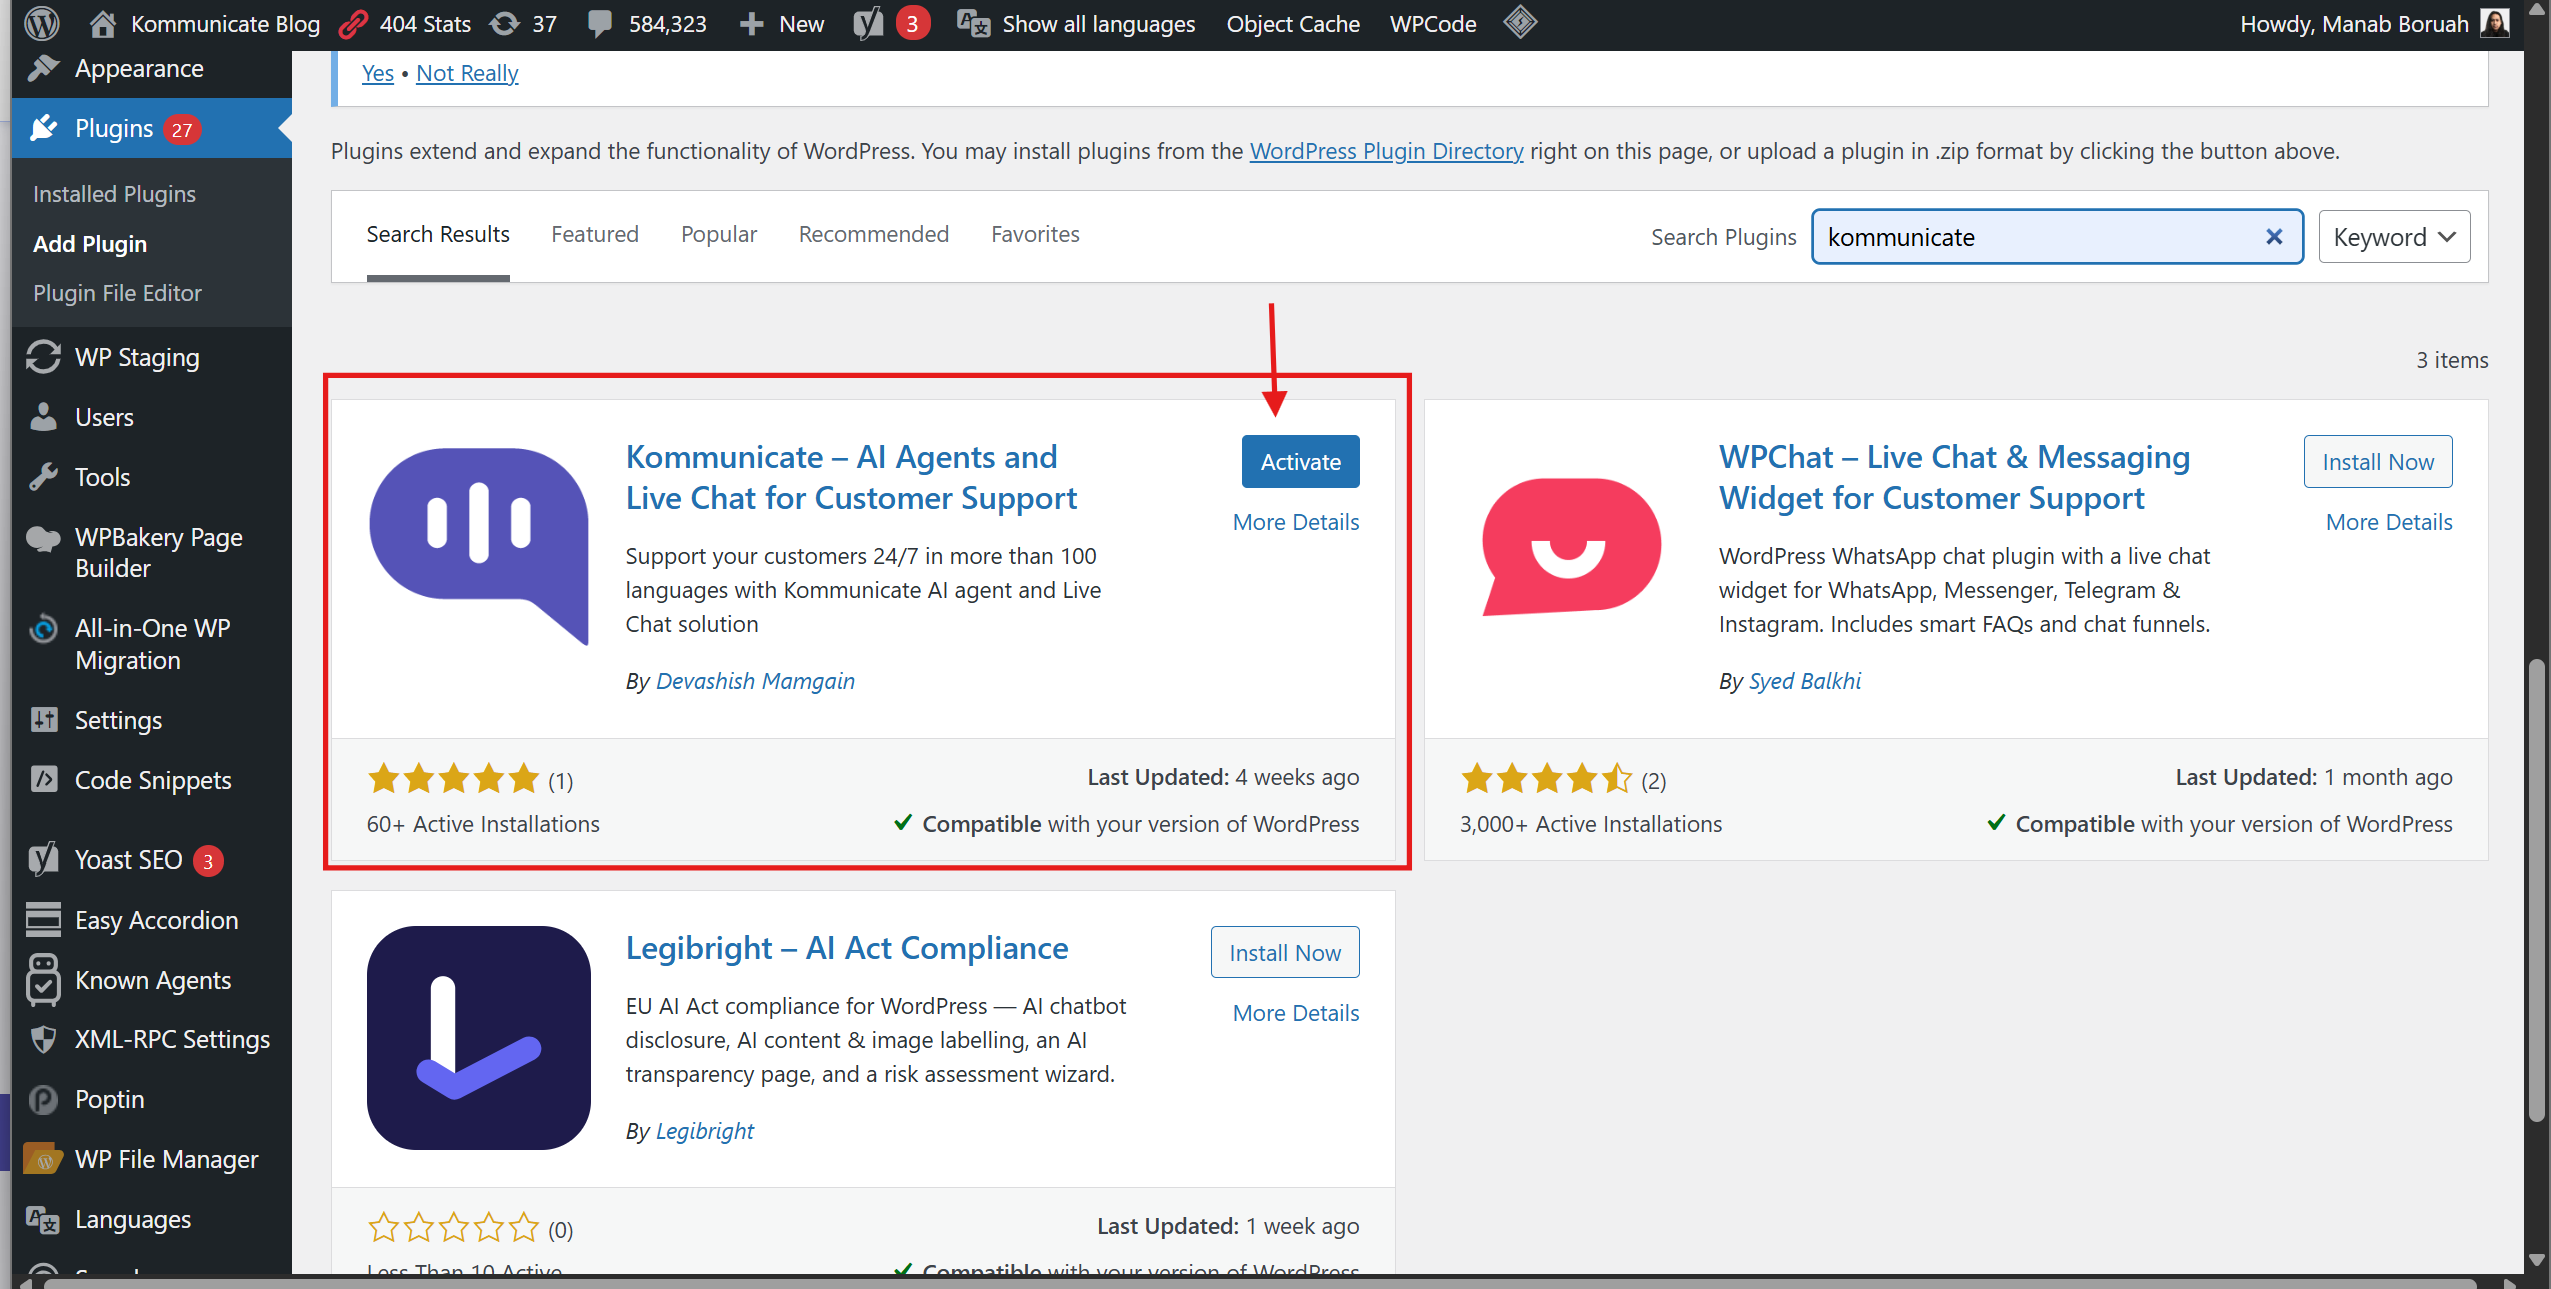This screenshot has width=2551, height=1289.
Task: Open the WP Staging refresh icon
Action: click(43, 357)
